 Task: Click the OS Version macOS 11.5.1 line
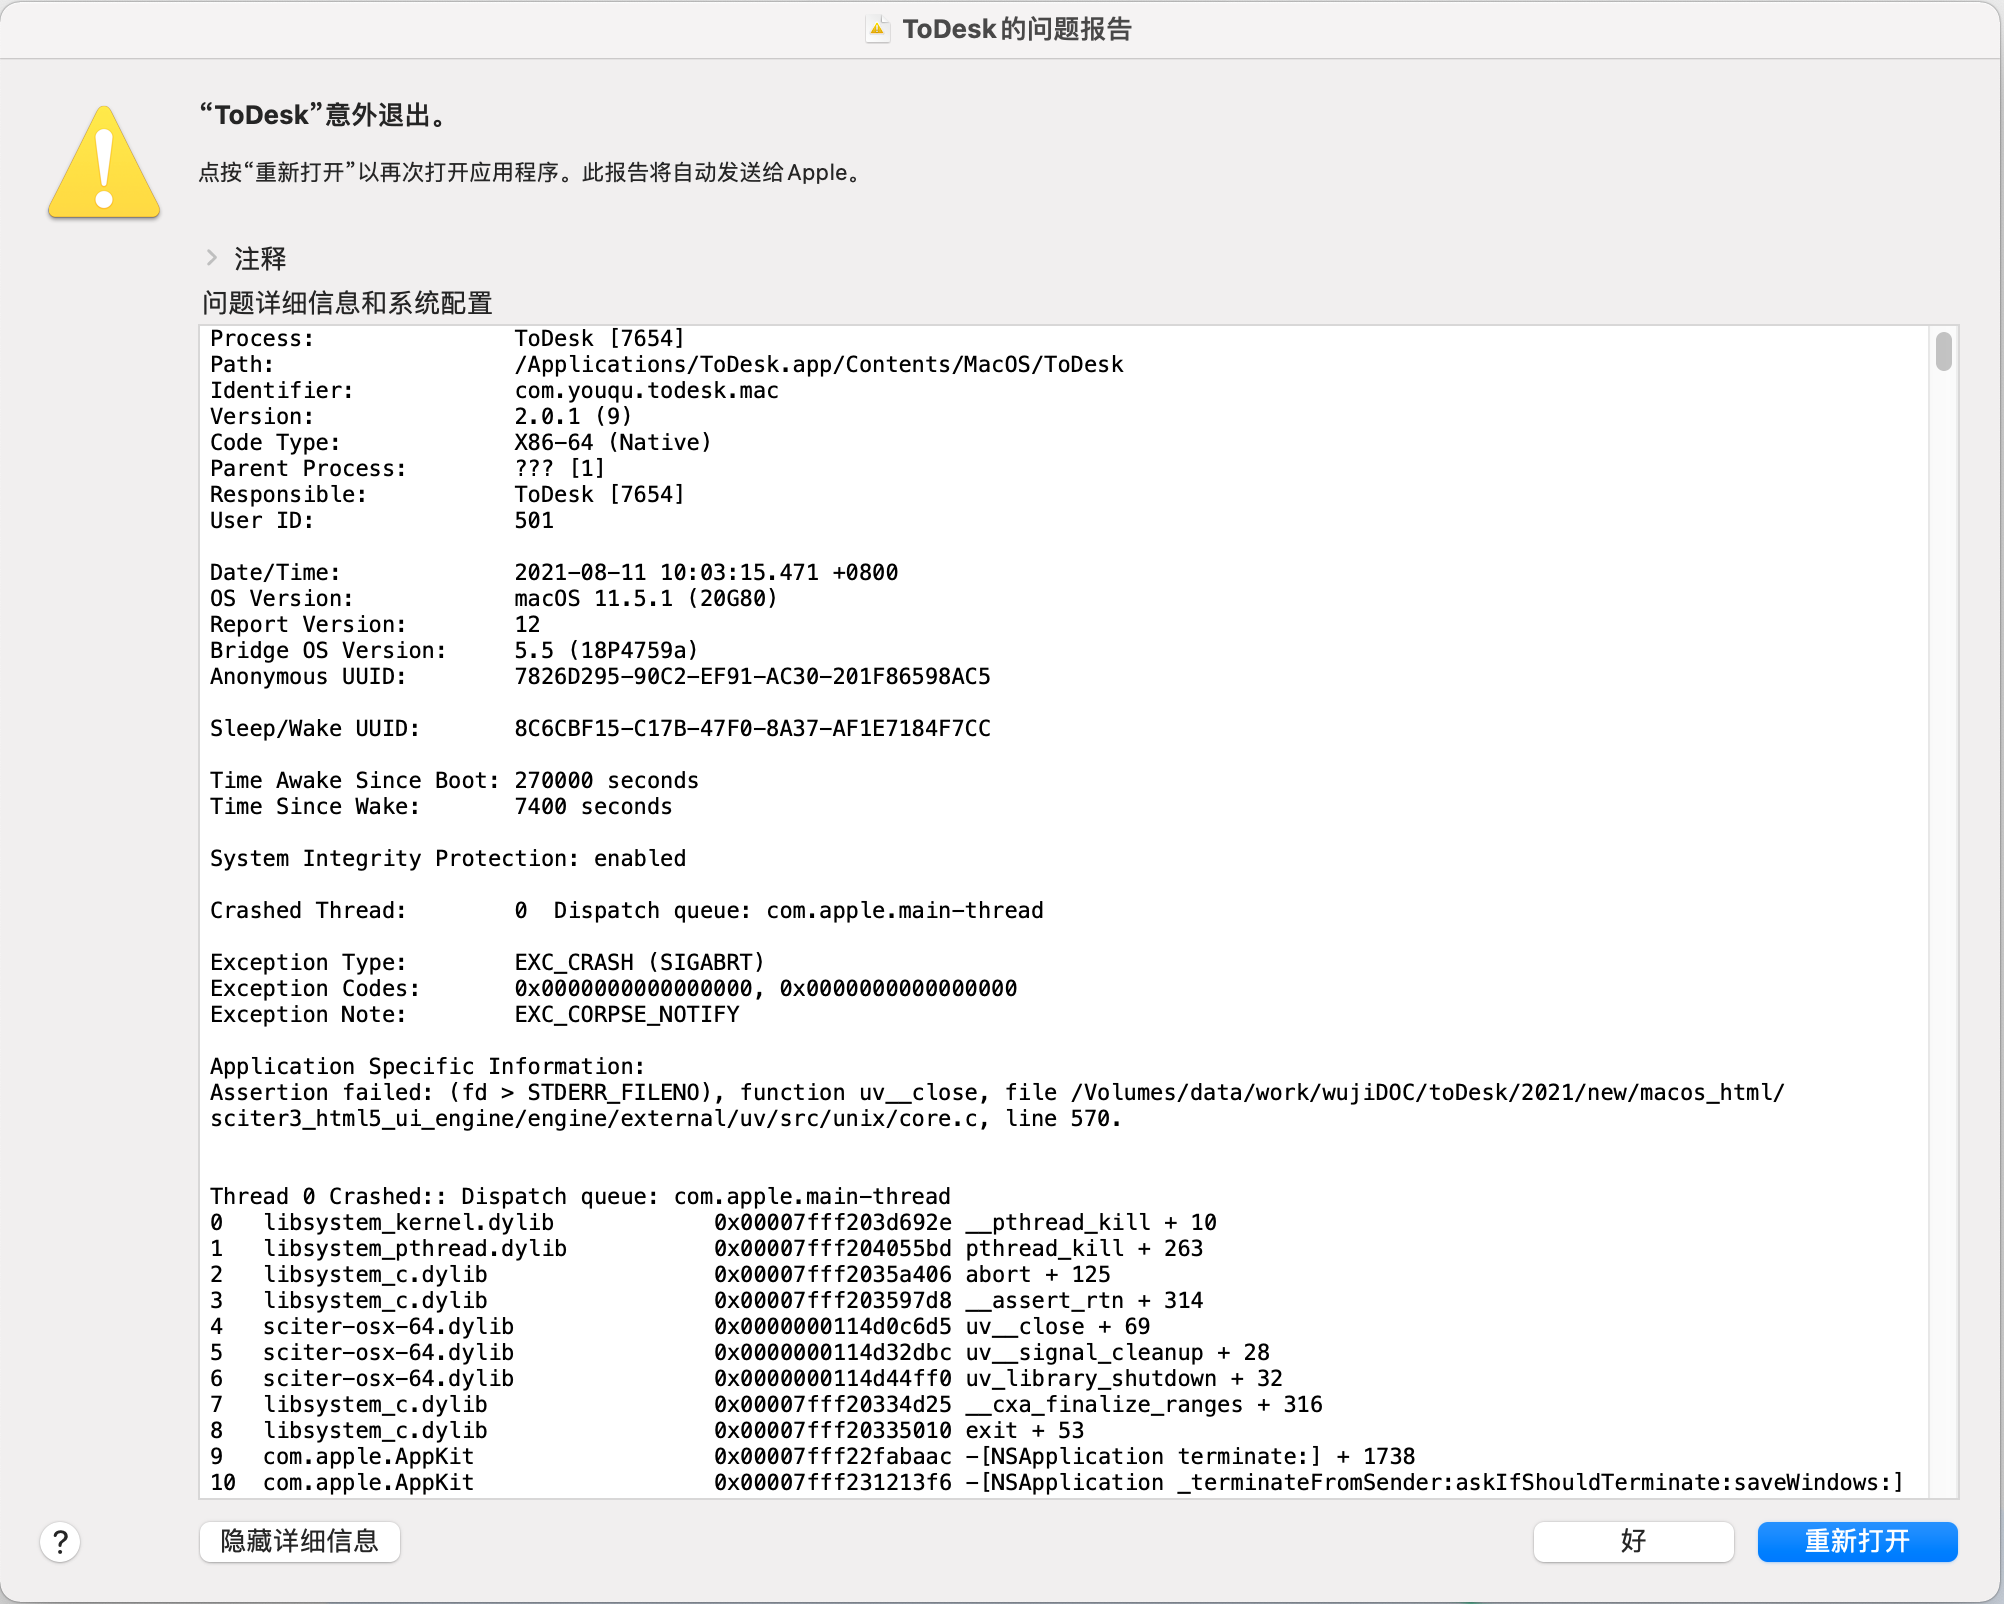[x=494, y=598]
